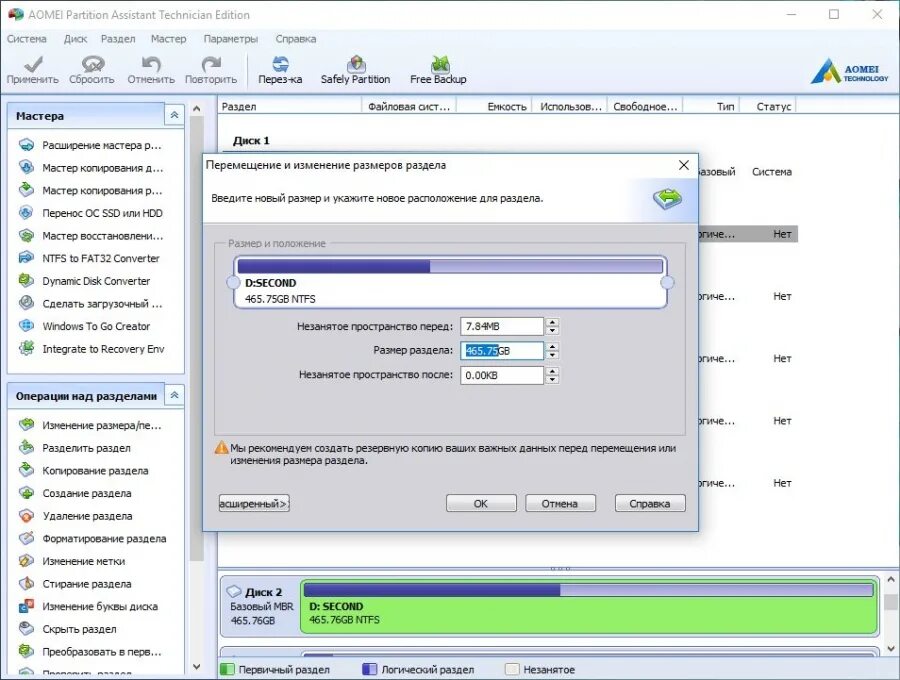900x680 pixels.
Task: Choose Преобразовать в первичный operation
Action: click(x=90, y=652)
